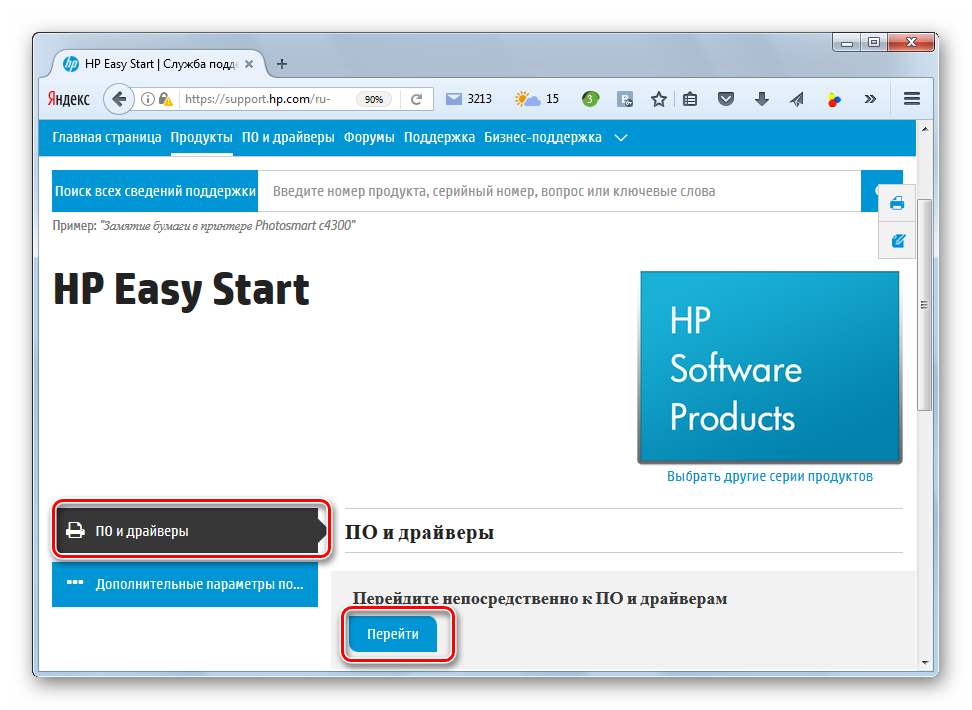Screen dimensions: 972x710
Task: Click the 90% zoom level indicator
Action: 374,99
